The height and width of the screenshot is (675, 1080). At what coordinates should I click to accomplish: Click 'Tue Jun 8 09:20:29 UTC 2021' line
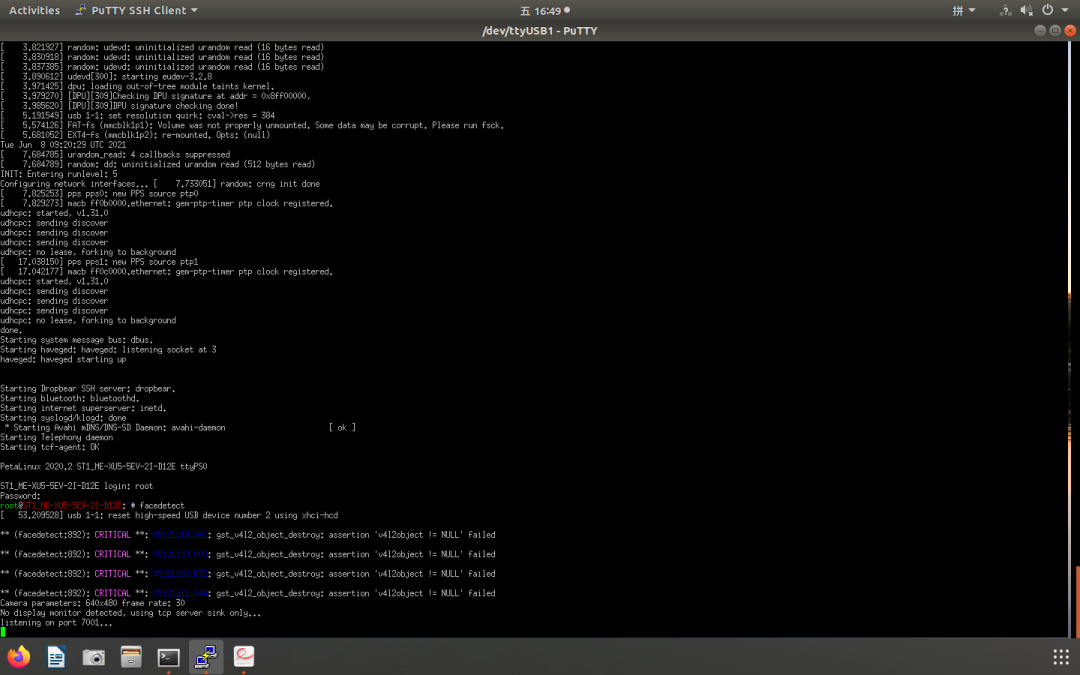click(x=63, y=145)
